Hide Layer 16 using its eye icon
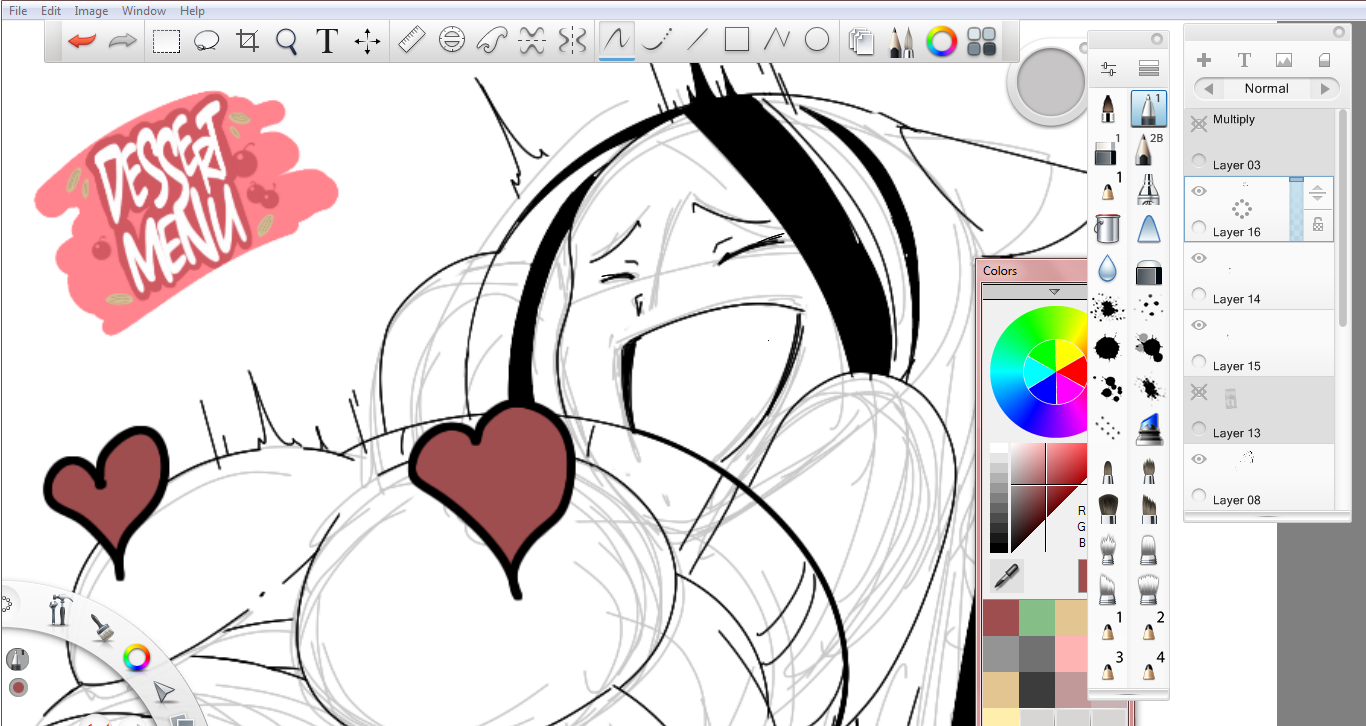 coord(1199,191)
